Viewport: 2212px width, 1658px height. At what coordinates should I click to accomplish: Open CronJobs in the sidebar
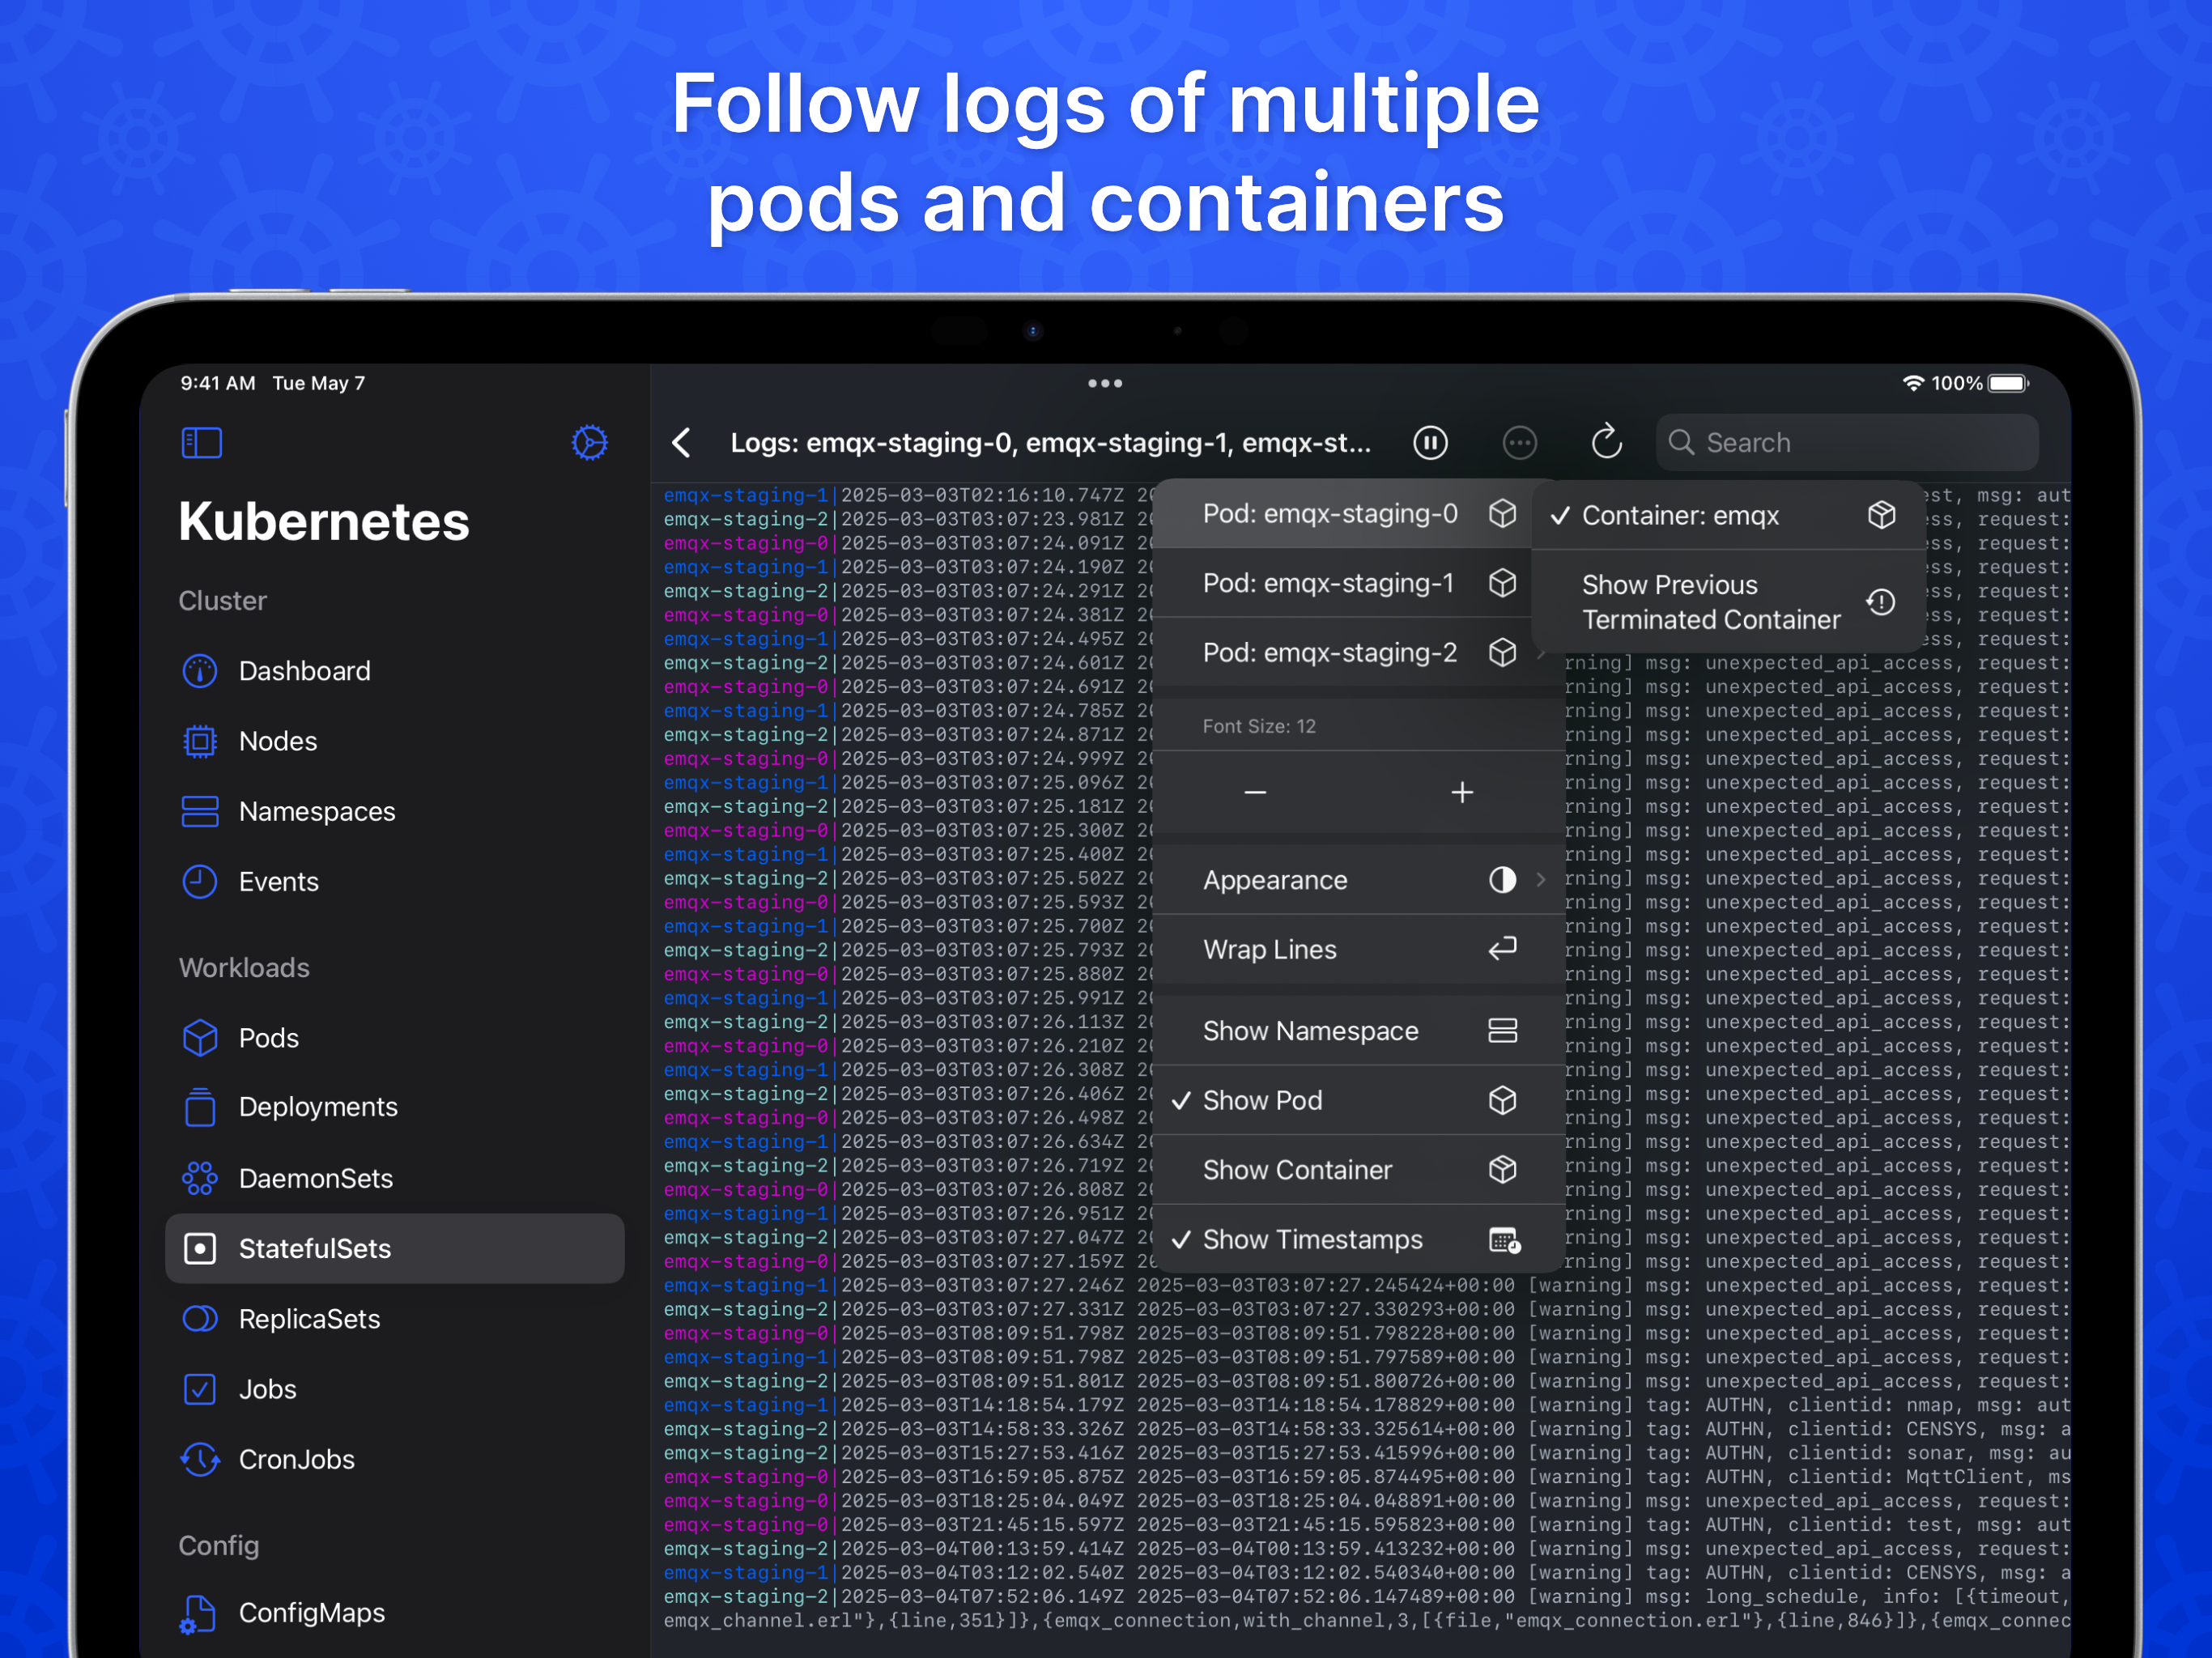pyautogui.click(x=296, y=1459)
